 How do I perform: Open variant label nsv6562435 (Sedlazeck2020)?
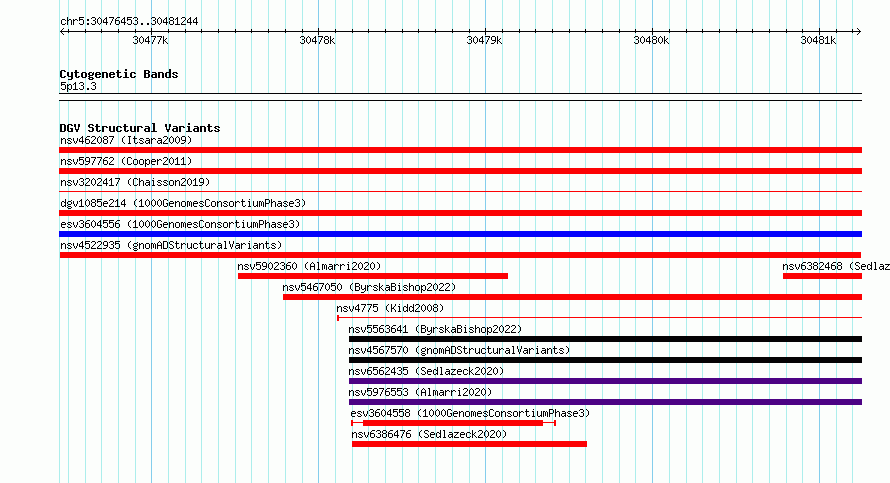point(426,371)
